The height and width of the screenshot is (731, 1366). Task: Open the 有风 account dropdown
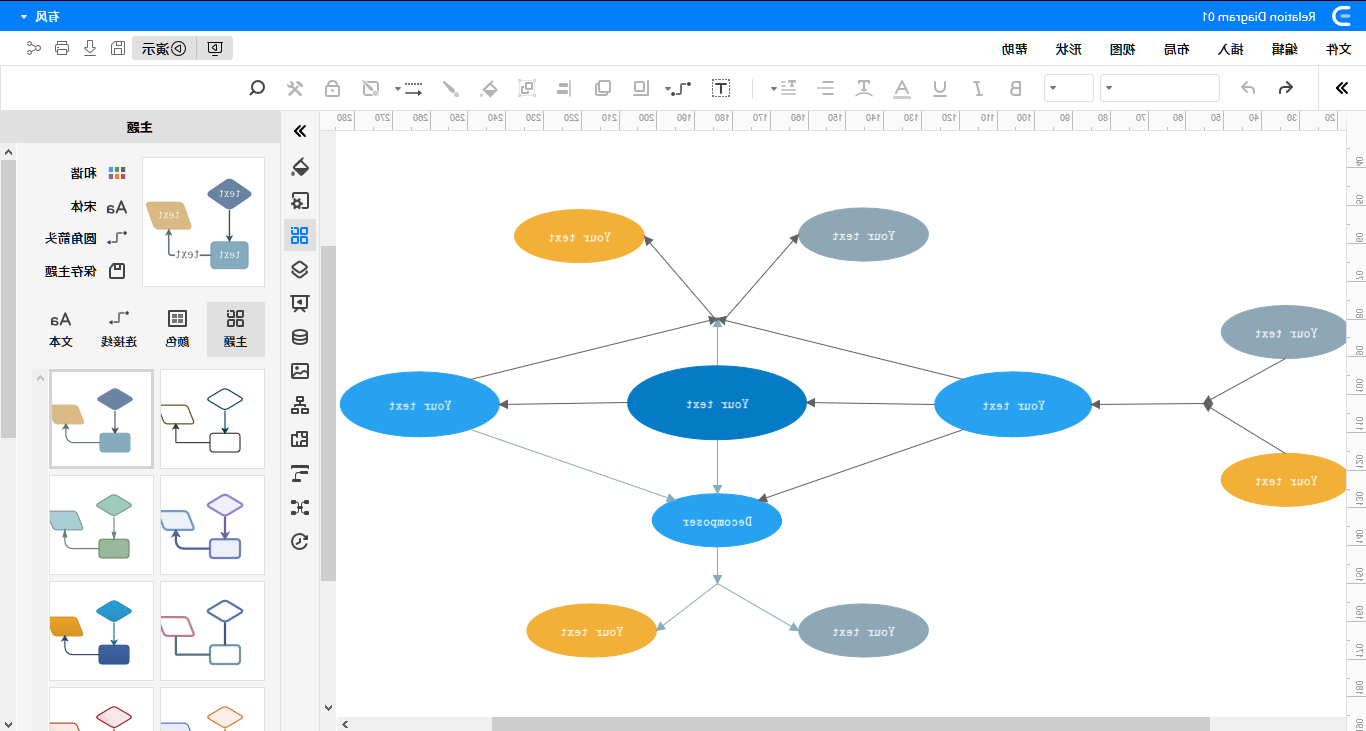(x=40, y=16)
